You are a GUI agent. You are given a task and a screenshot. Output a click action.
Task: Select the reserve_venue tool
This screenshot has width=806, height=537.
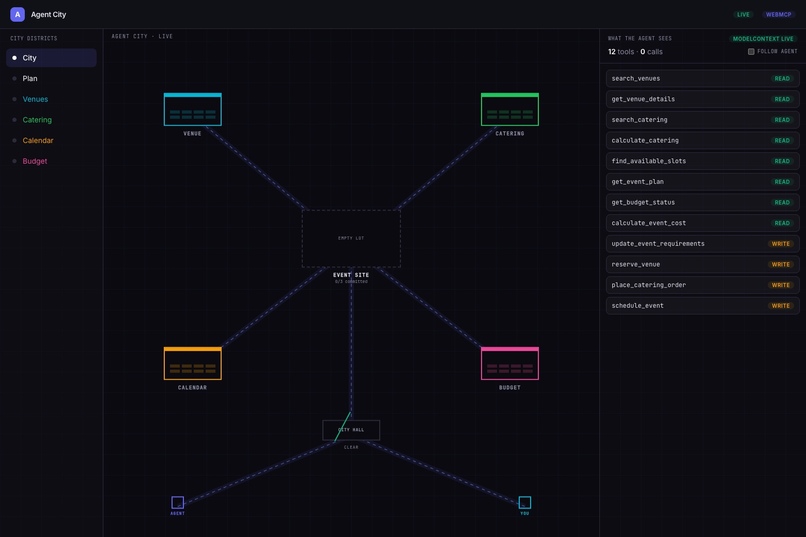click(703, 264)
